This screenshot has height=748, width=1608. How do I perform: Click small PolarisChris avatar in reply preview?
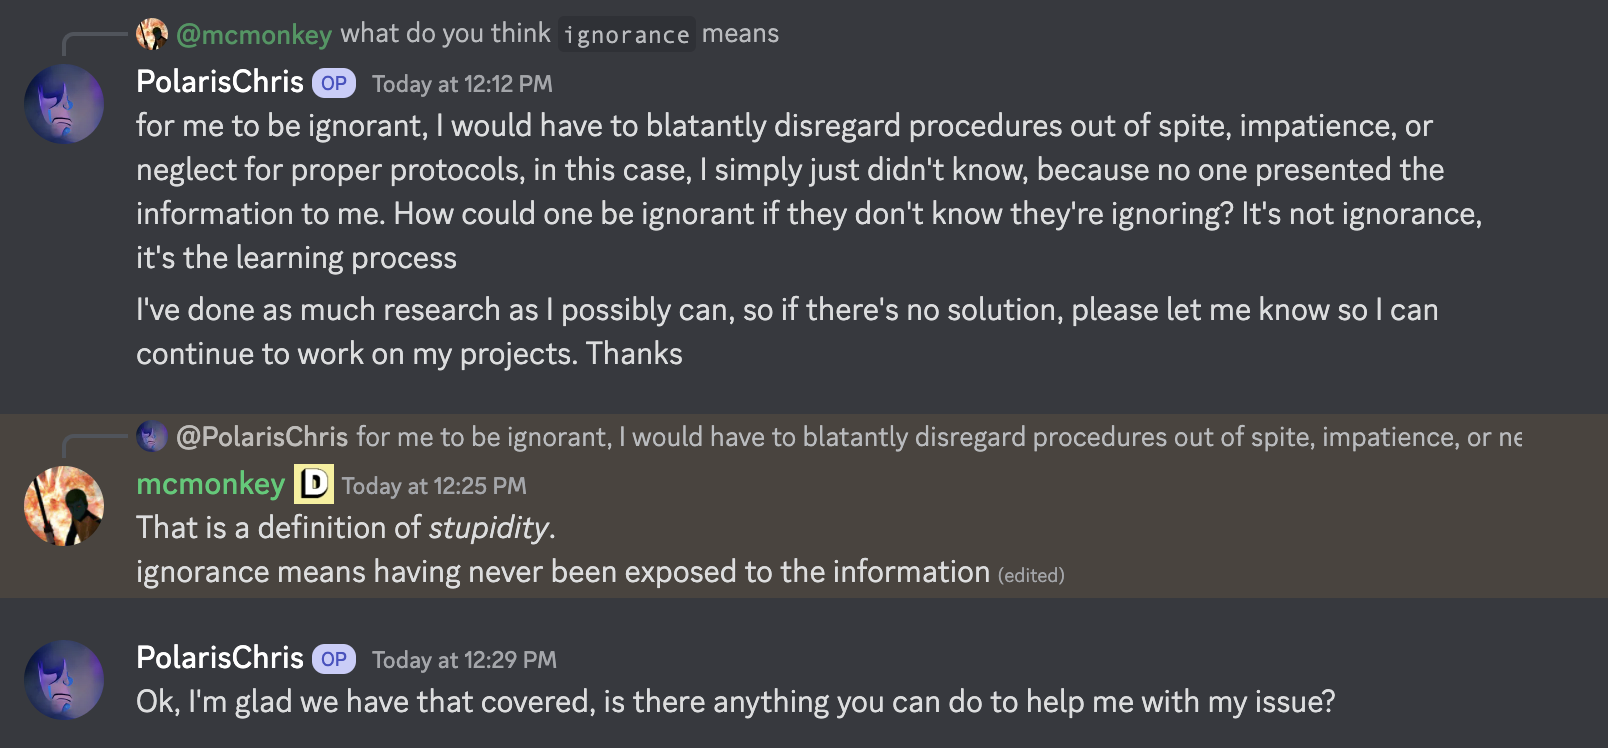(x=152, y=436)
